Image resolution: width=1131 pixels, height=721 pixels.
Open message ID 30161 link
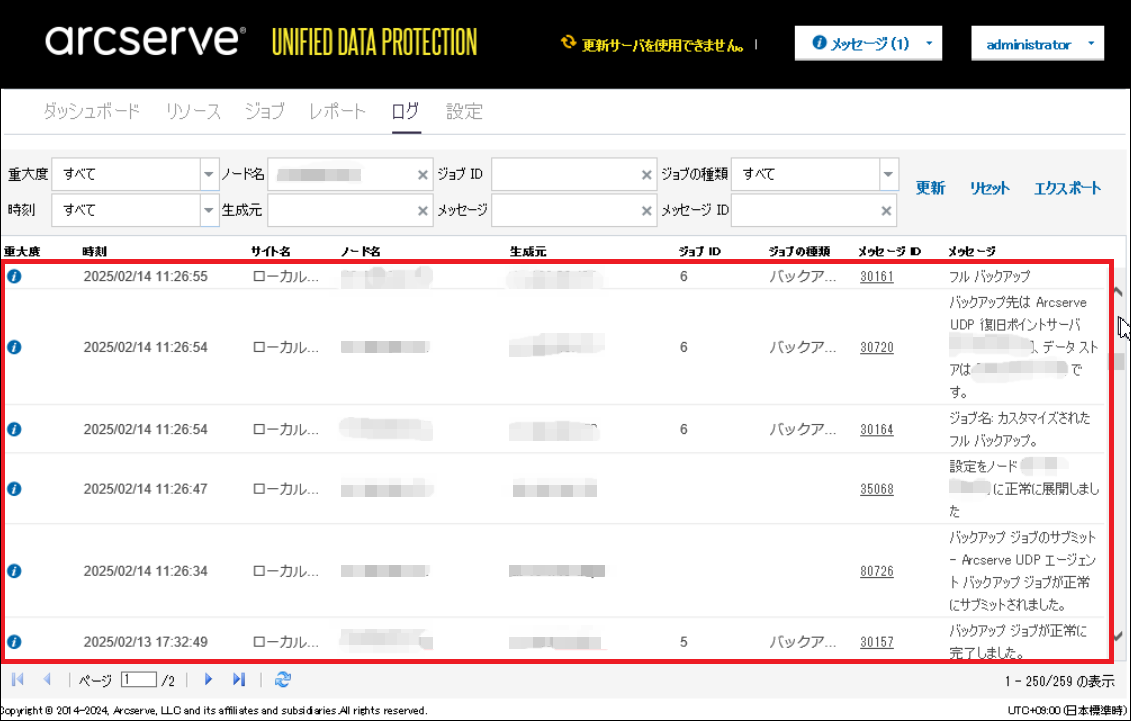click(x=876, y=276)
